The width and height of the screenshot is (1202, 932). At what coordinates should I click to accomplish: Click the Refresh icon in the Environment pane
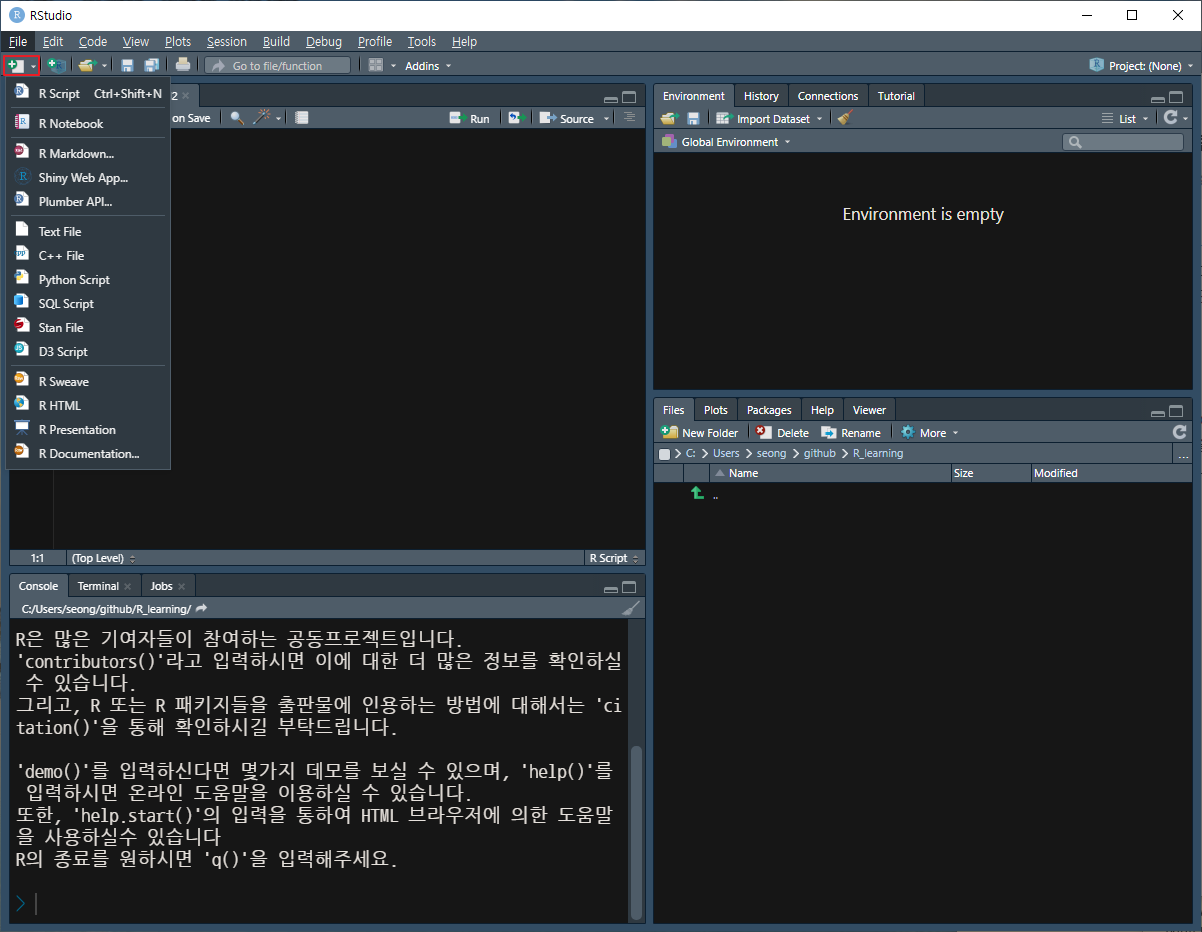pyautogui.click(x=1171, y=118)
